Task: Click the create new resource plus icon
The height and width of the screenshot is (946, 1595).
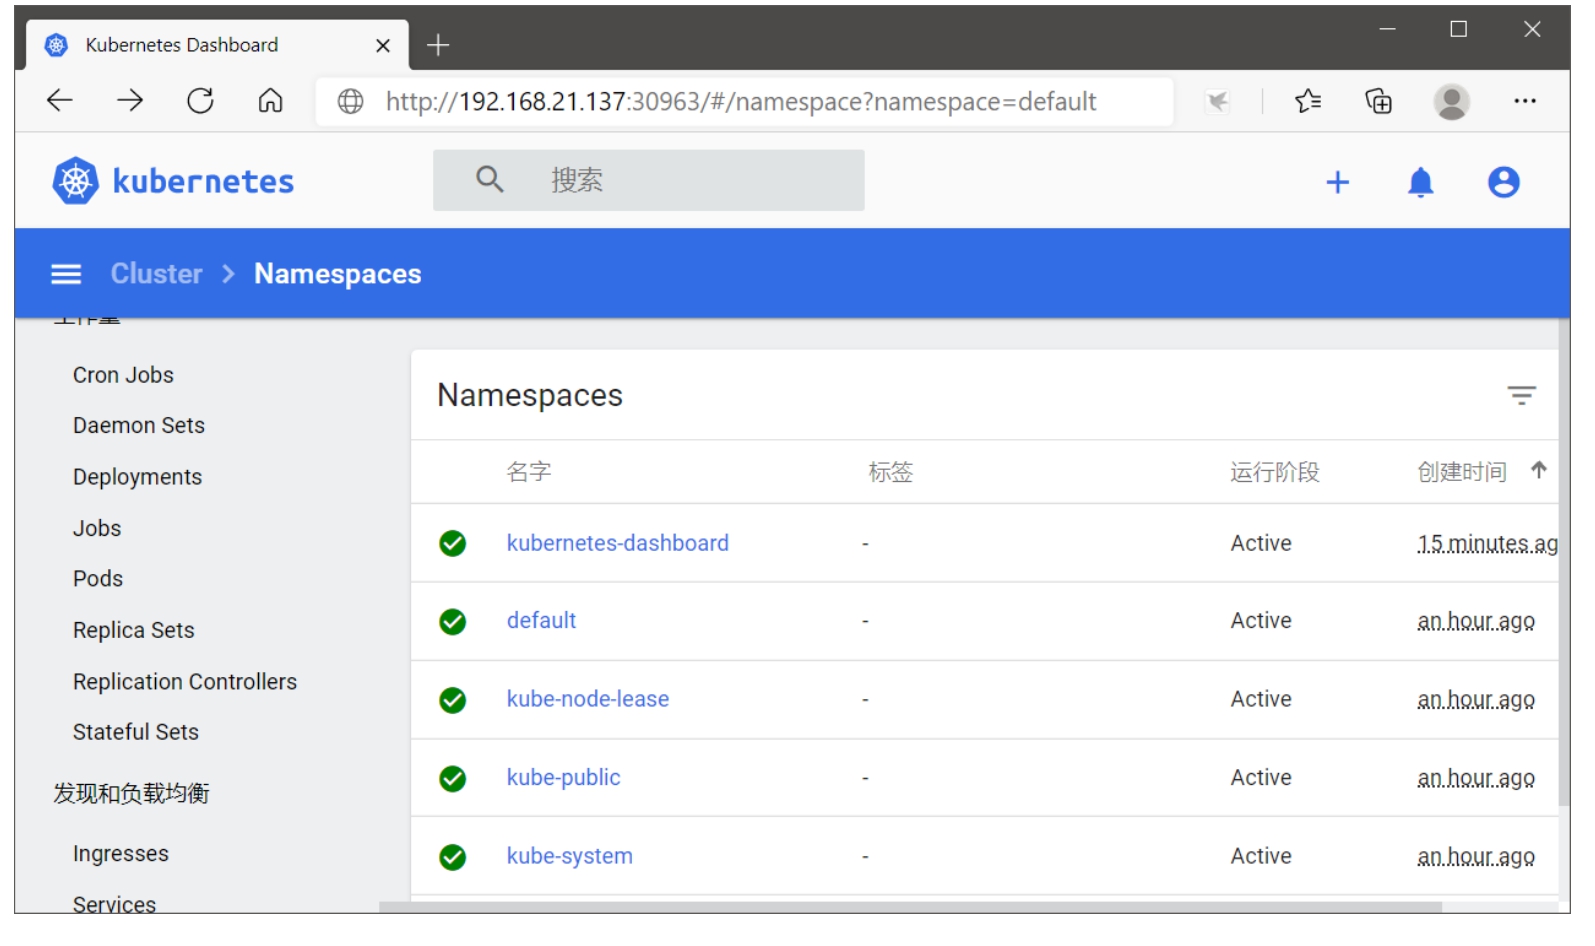Action: pos(1337,182)
